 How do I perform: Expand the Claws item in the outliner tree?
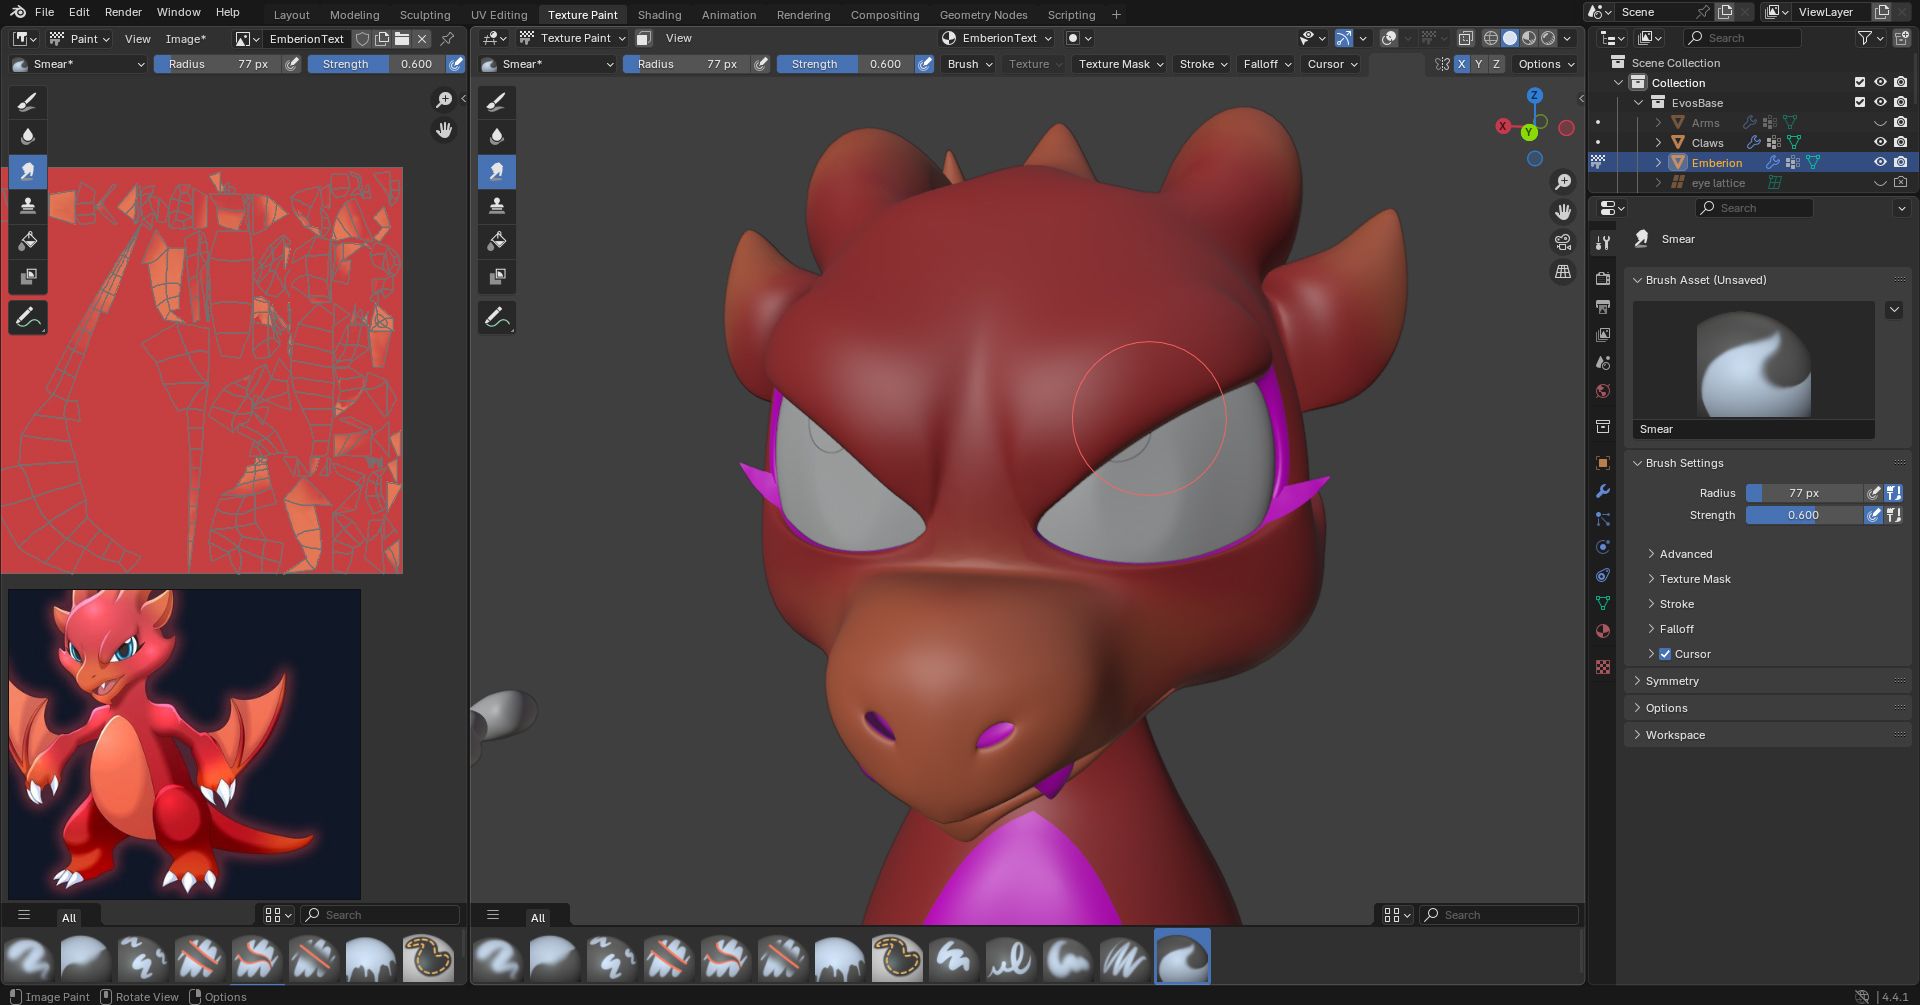coord(1659,143)
